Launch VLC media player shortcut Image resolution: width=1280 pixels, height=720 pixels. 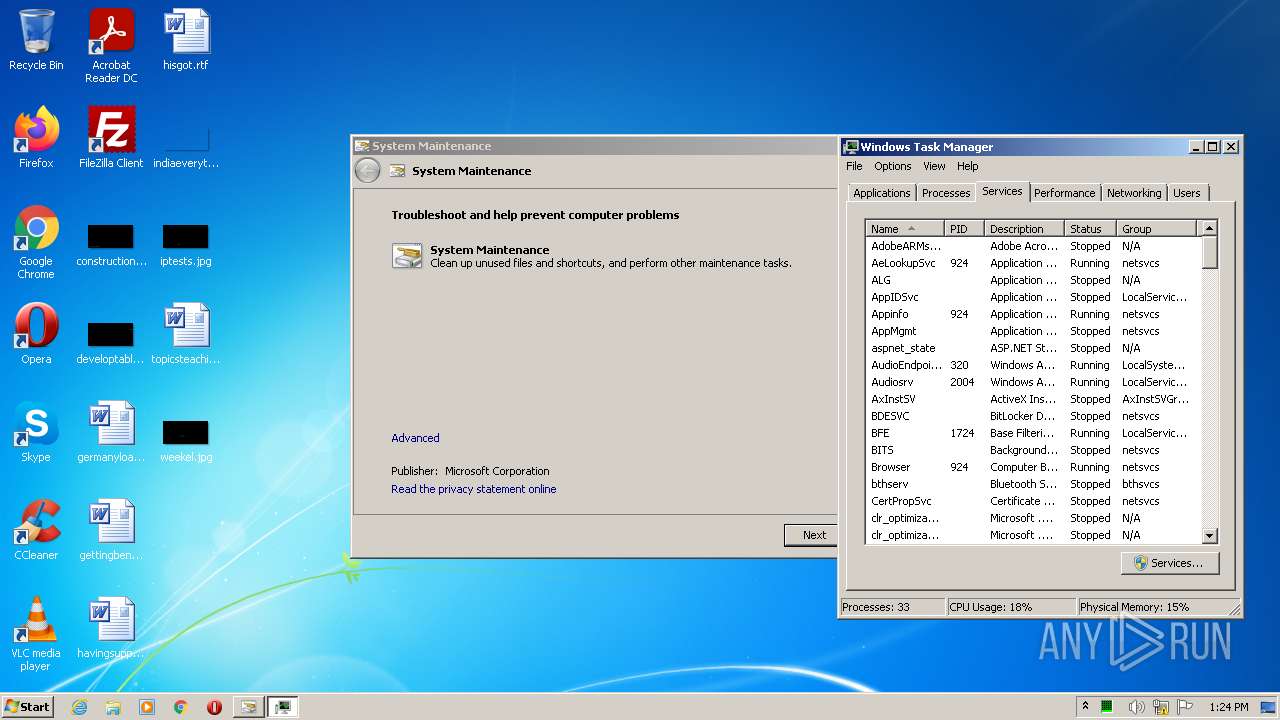[x=36, y=634]
